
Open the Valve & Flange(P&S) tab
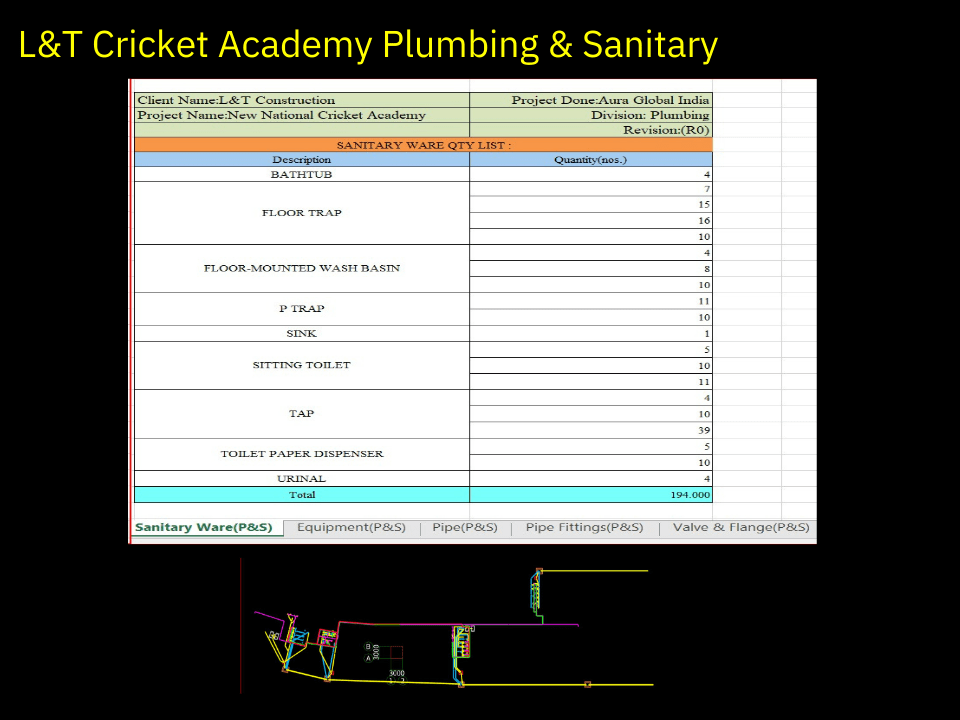[741, 528]
